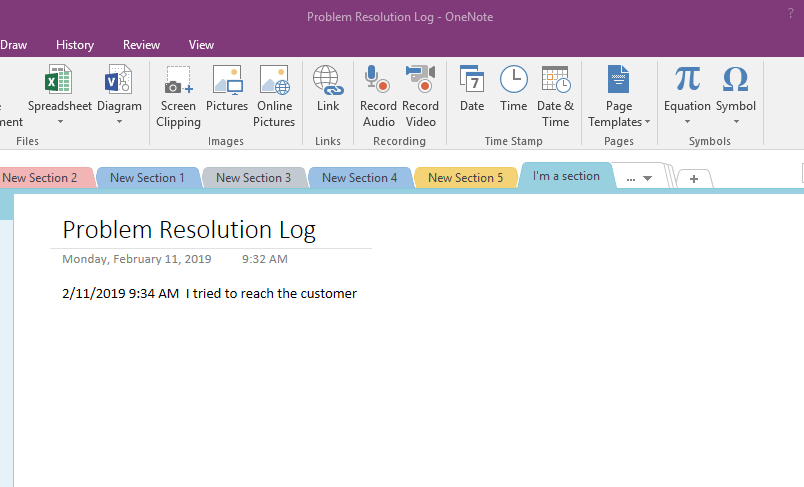Screen dimensions: 804x487
Task: Insert the current Date stamp
Action: (x=472, y=88)
